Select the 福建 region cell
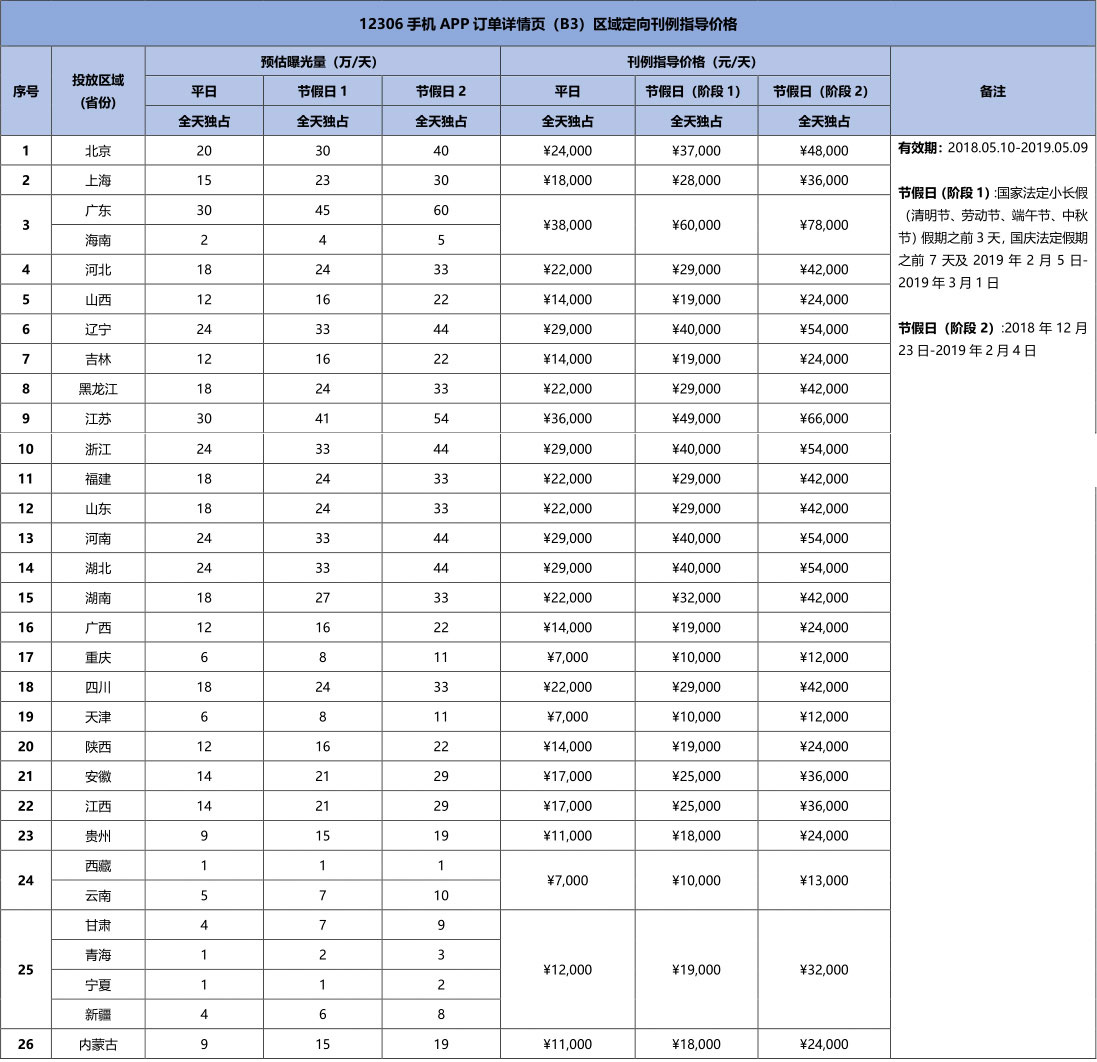 click(x=98, y=479)
